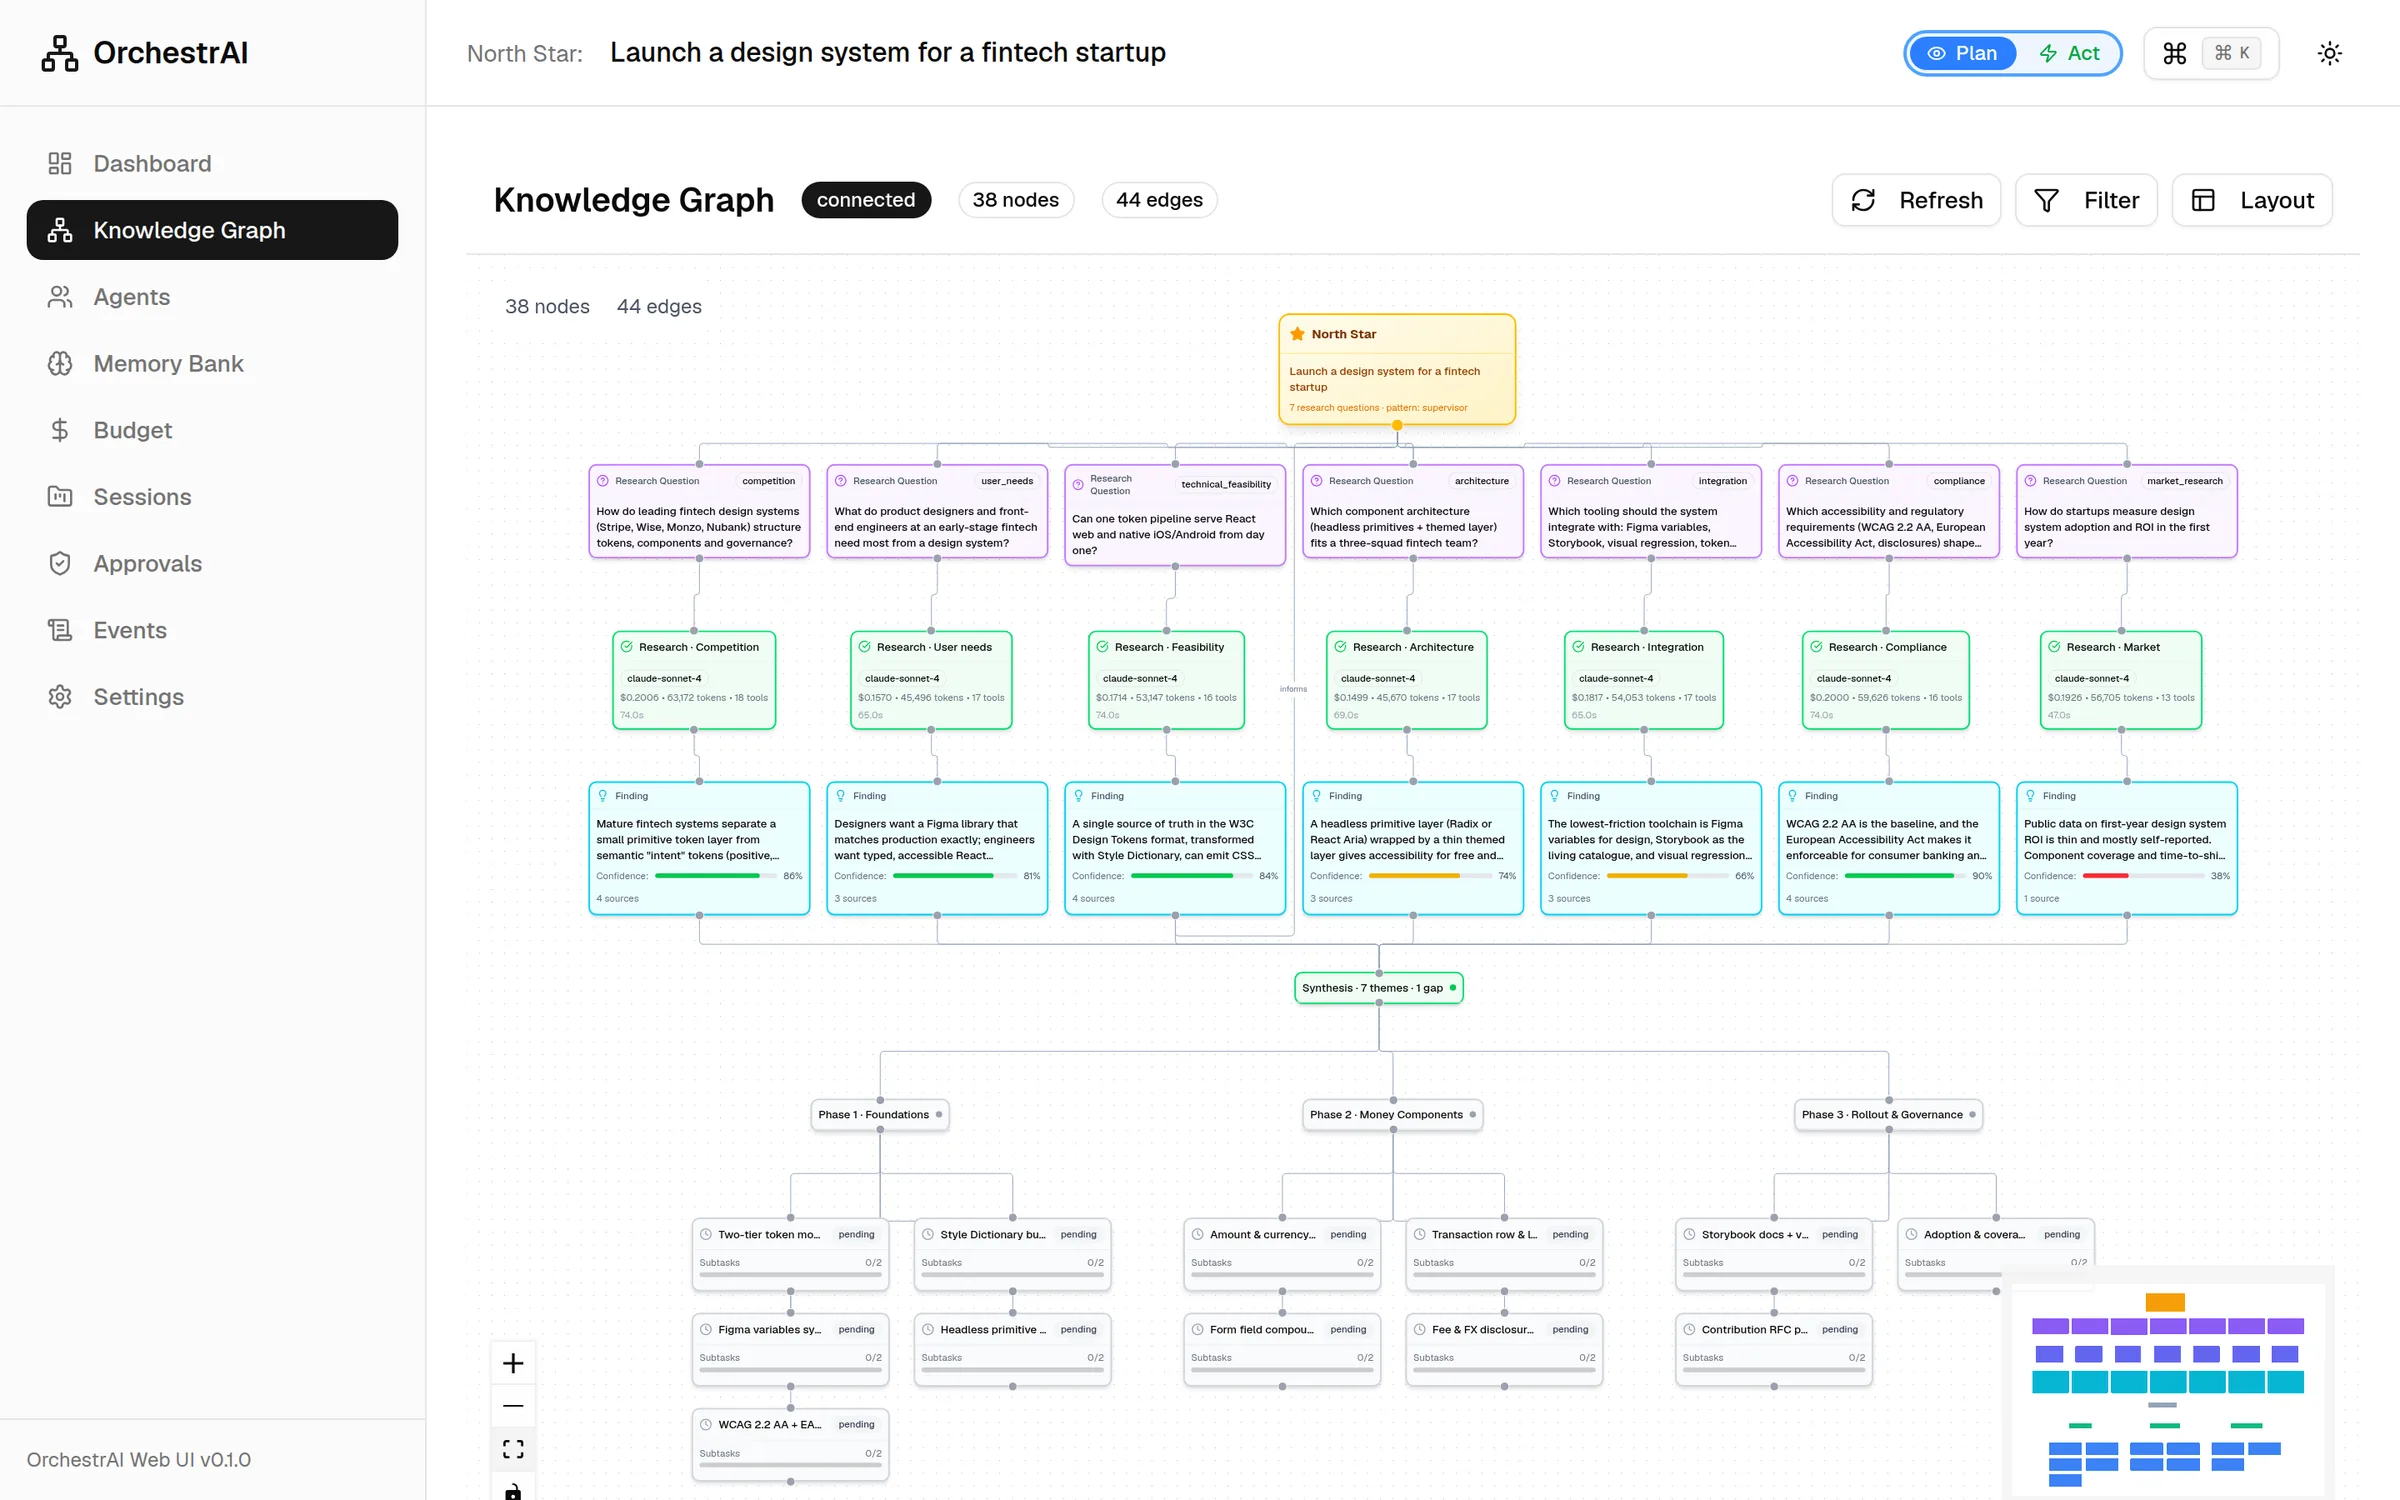Expand the Phase 1 · Foundations node
Viewport: 2400px width, 1500px height.
(880, 1115)
